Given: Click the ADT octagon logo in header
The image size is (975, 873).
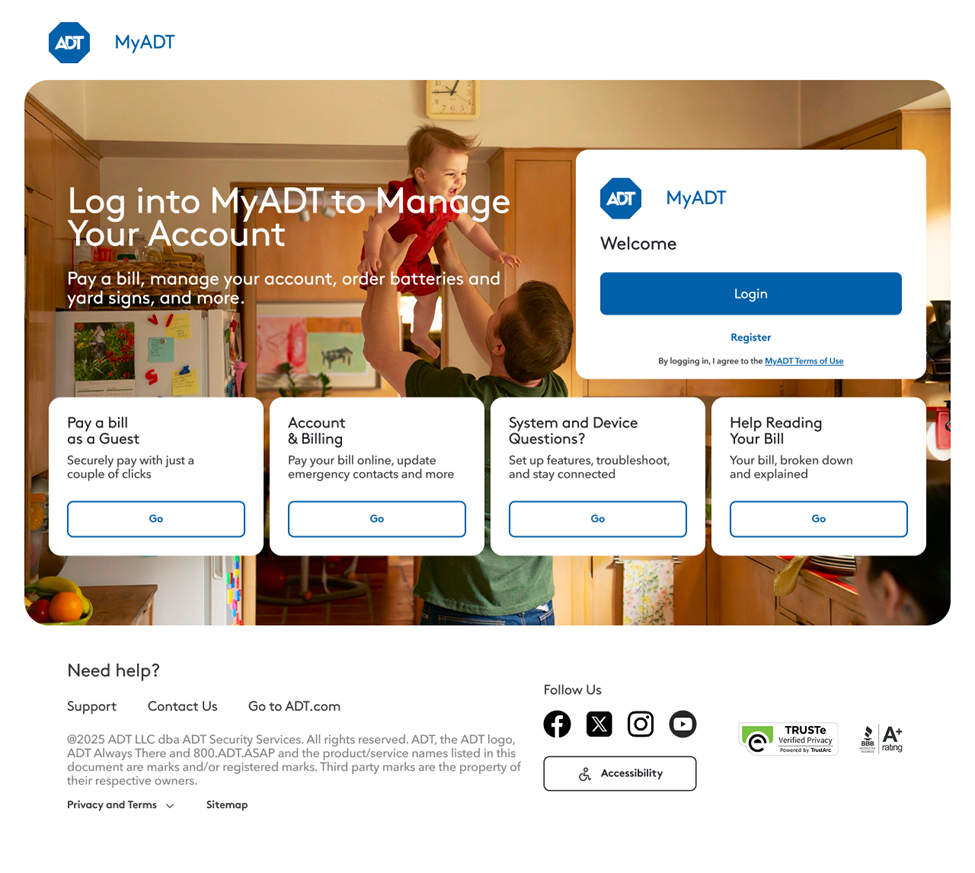Looking at the screenshot, I should [x=69, y=42].
